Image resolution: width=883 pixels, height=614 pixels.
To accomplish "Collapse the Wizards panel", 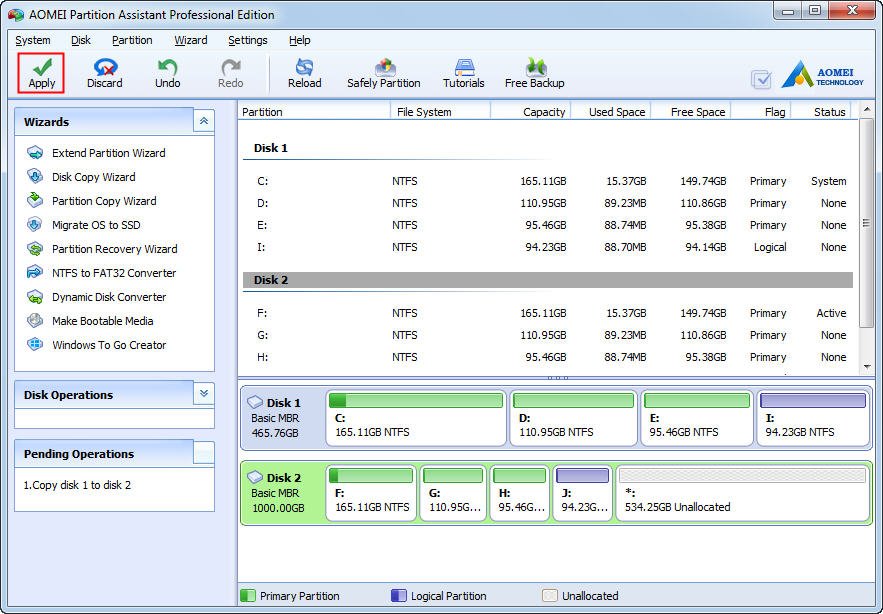I will [x=204, y=121].
